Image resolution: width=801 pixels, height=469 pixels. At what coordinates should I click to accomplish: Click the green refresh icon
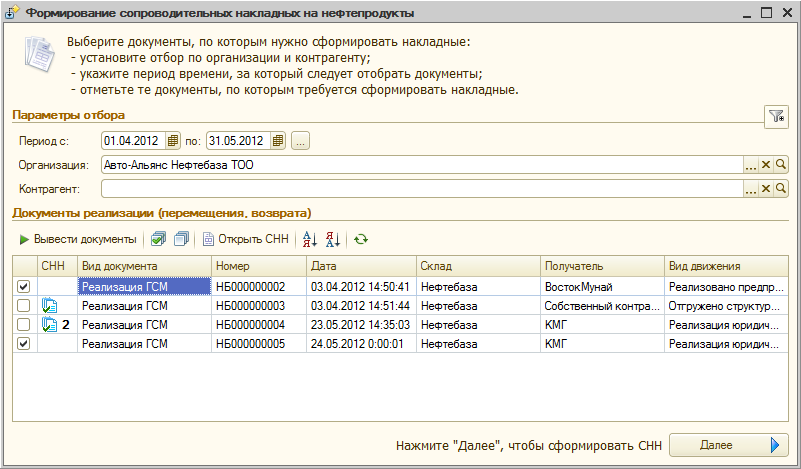coord(361,239)
